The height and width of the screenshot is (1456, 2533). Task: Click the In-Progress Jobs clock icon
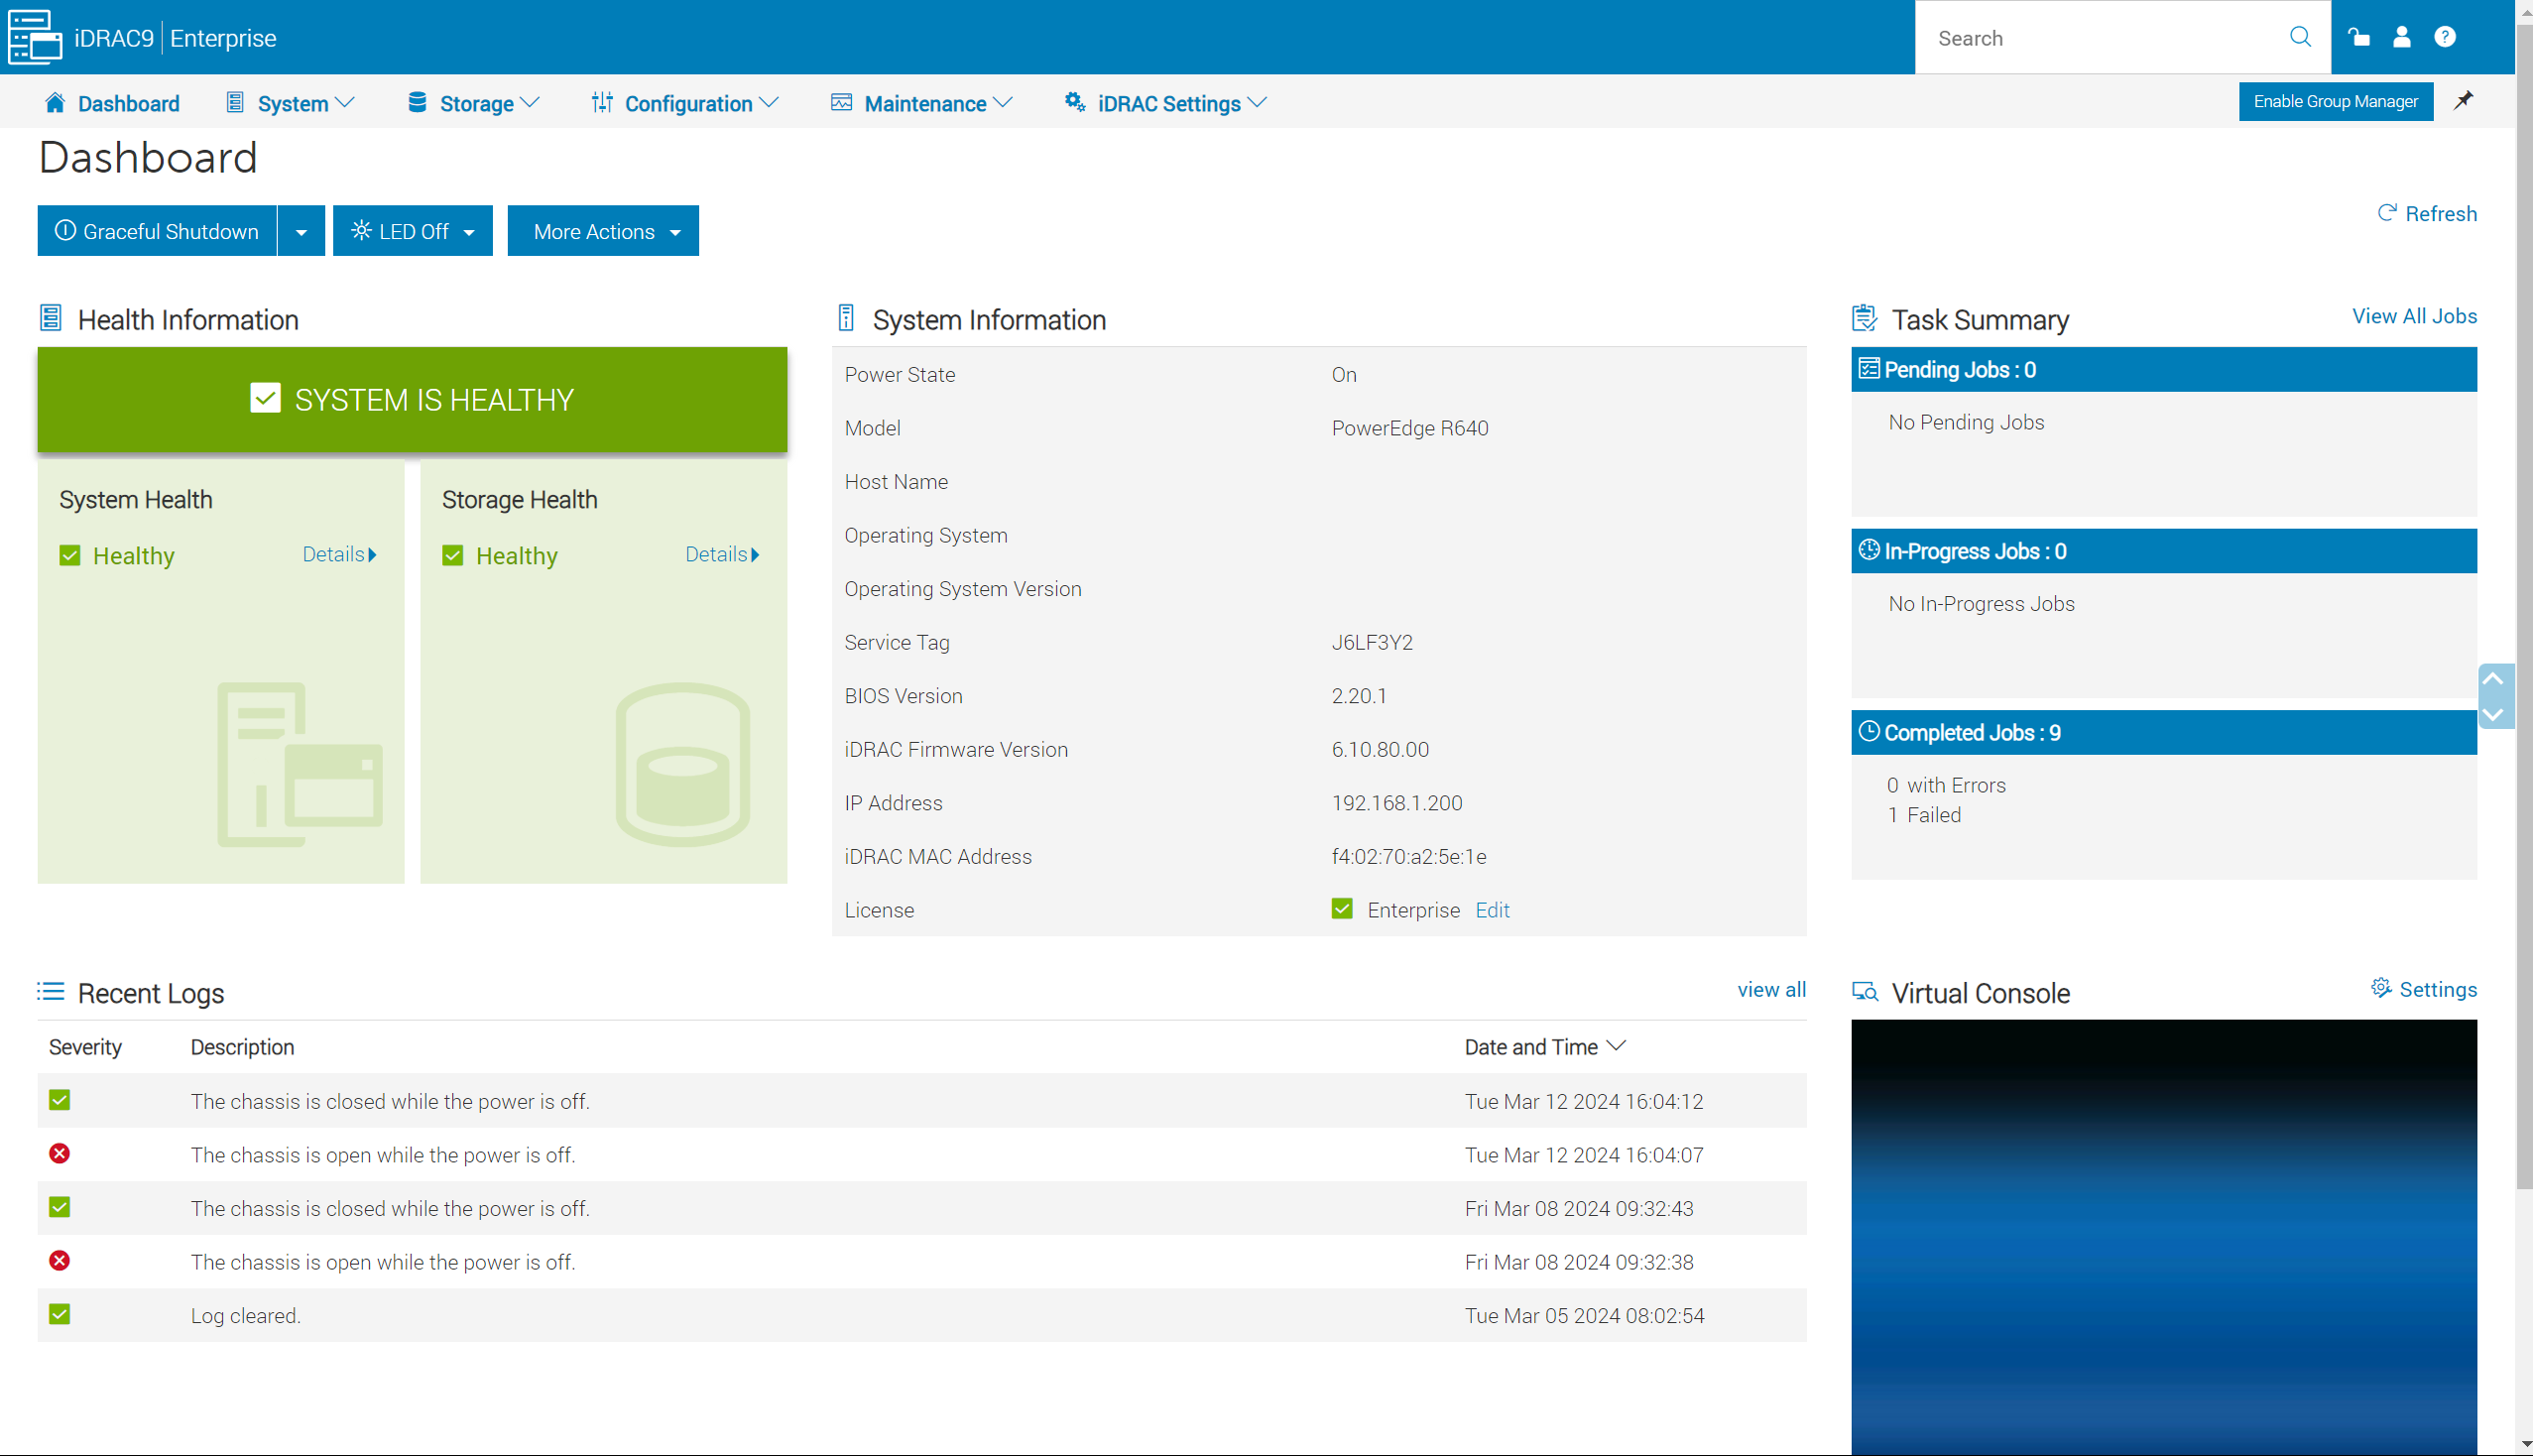[1869, 549]
